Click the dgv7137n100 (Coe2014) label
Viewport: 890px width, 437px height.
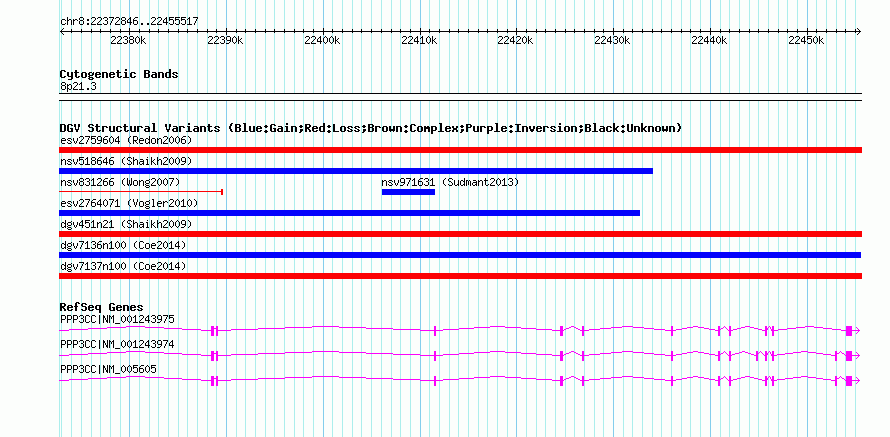pyautogui.click(x=123, y=266)
